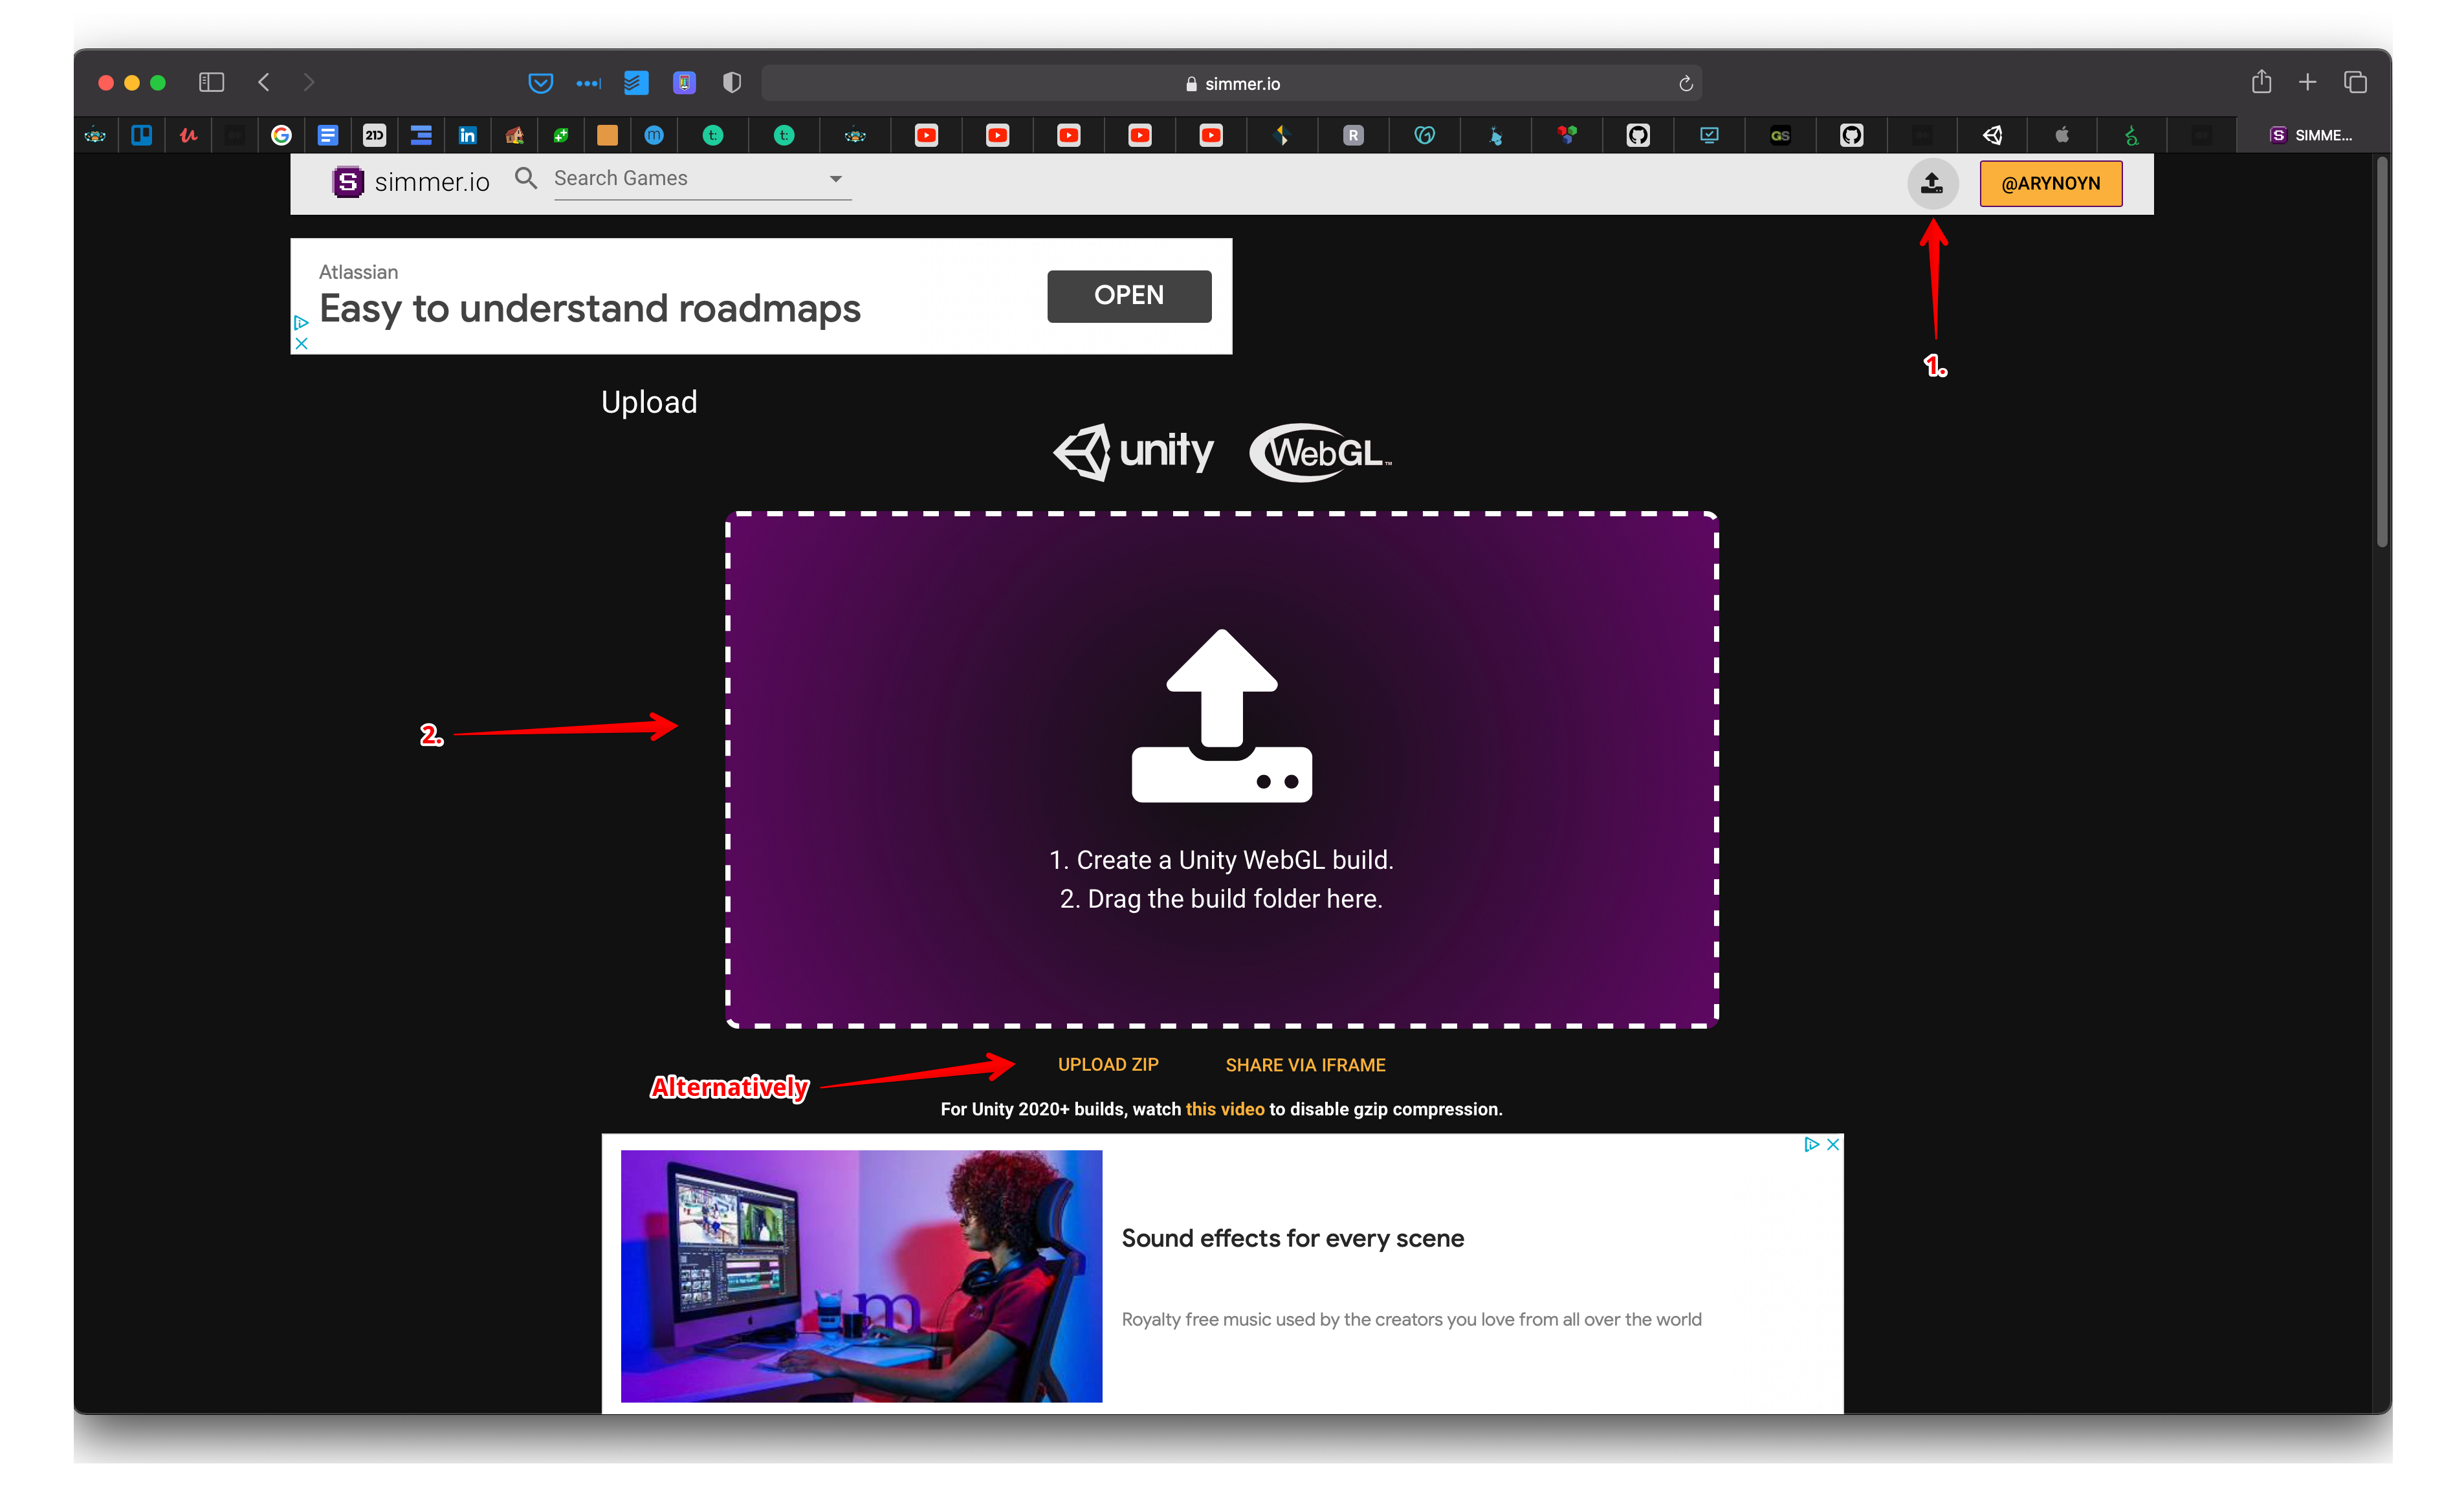Reload the simmer.io page

coord(1685,84)
